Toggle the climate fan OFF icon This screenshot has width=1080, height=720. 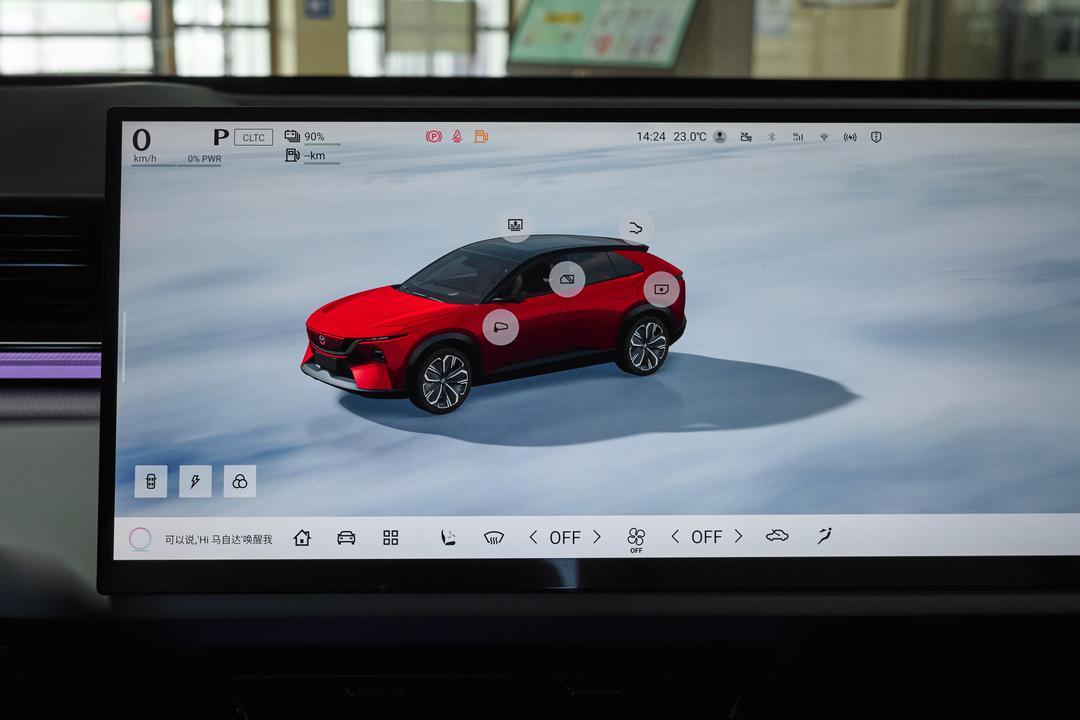636,538
